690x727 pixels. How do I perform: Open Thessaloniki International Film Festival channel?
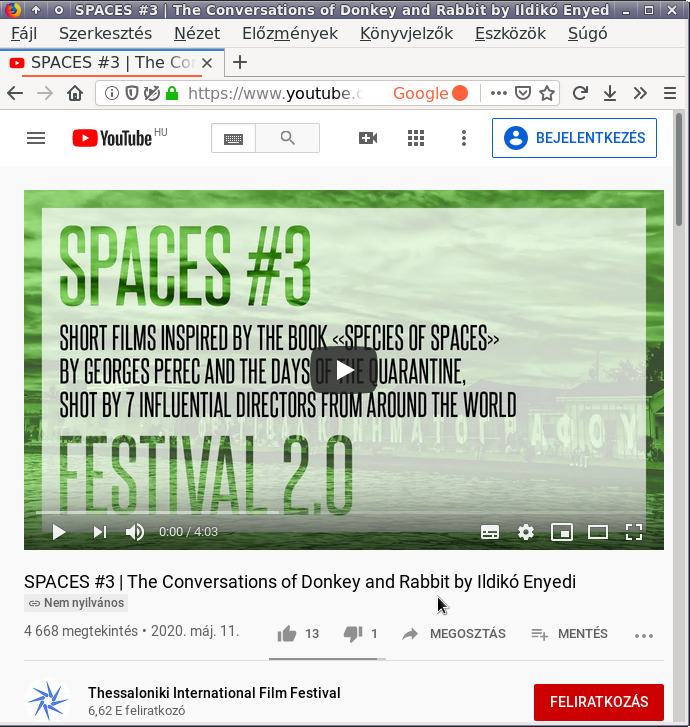214,693
